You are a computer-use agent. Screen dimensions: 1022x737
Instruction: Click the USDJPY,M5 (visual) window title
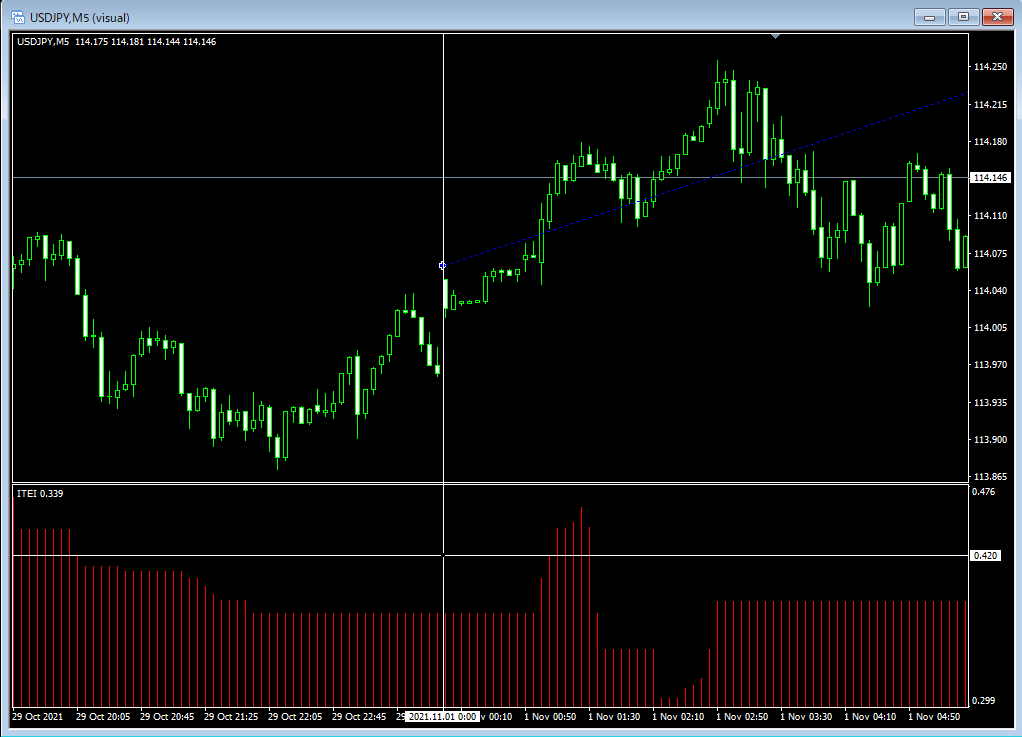[x=80, y=17]
